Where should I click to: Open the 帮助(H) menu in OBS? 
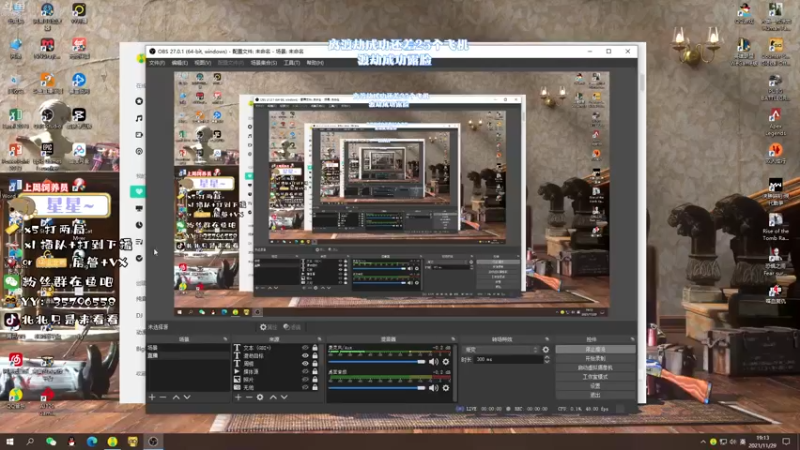[x=315, y=63]
